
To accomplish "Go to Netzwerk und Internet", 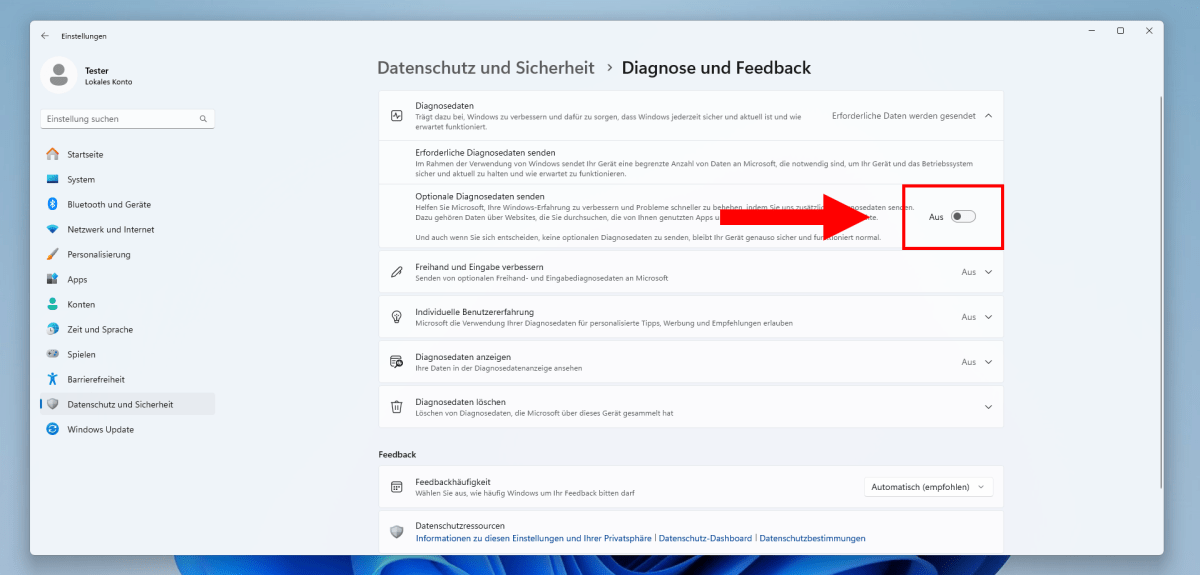I will click(127, 229).
